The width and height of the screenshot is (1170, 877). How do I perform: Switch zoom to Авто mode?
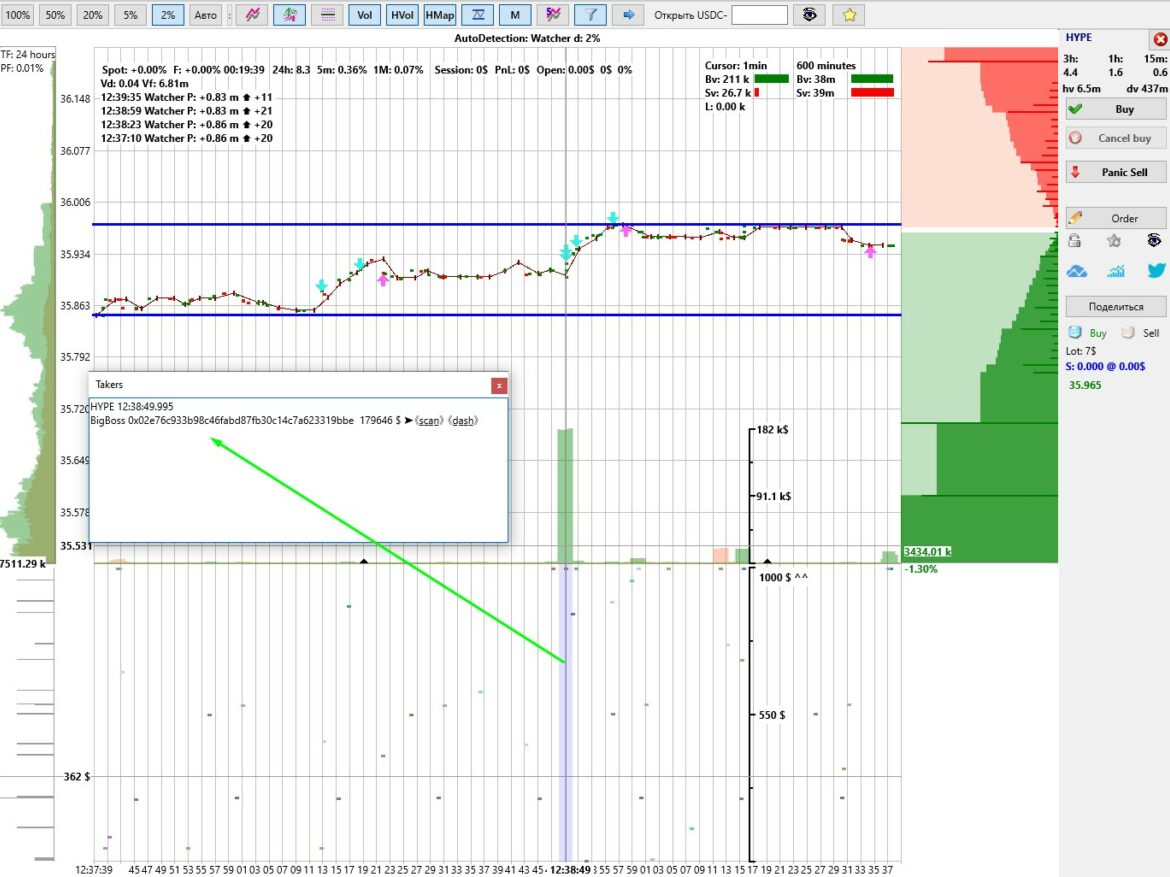coord(205,15)
